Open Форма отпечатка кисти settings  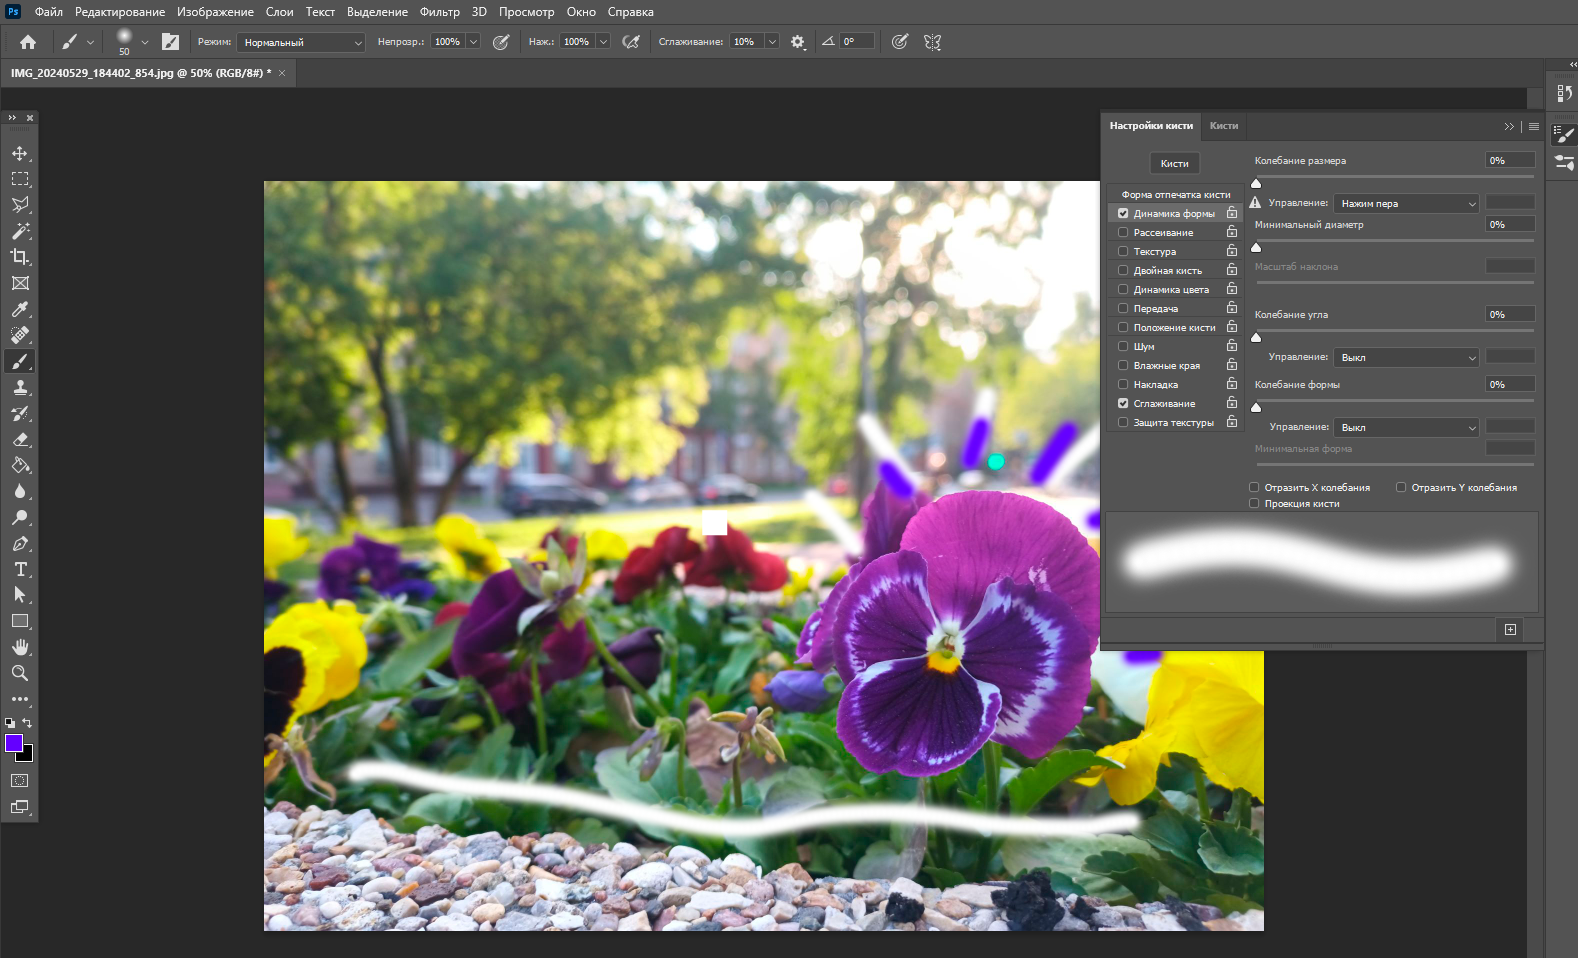point(1175,195)
